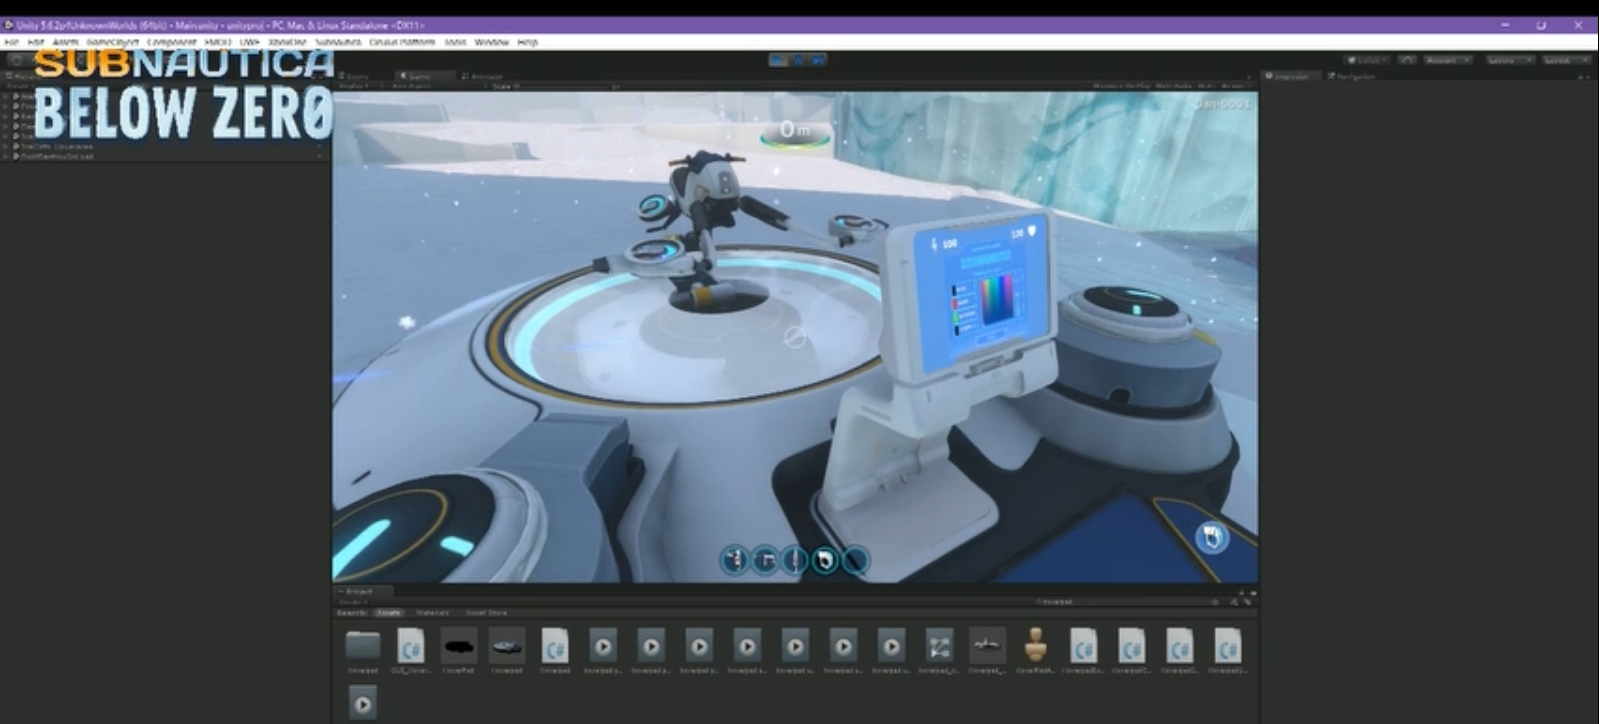Select the avatar asset icon

(x=1035, y=646)
